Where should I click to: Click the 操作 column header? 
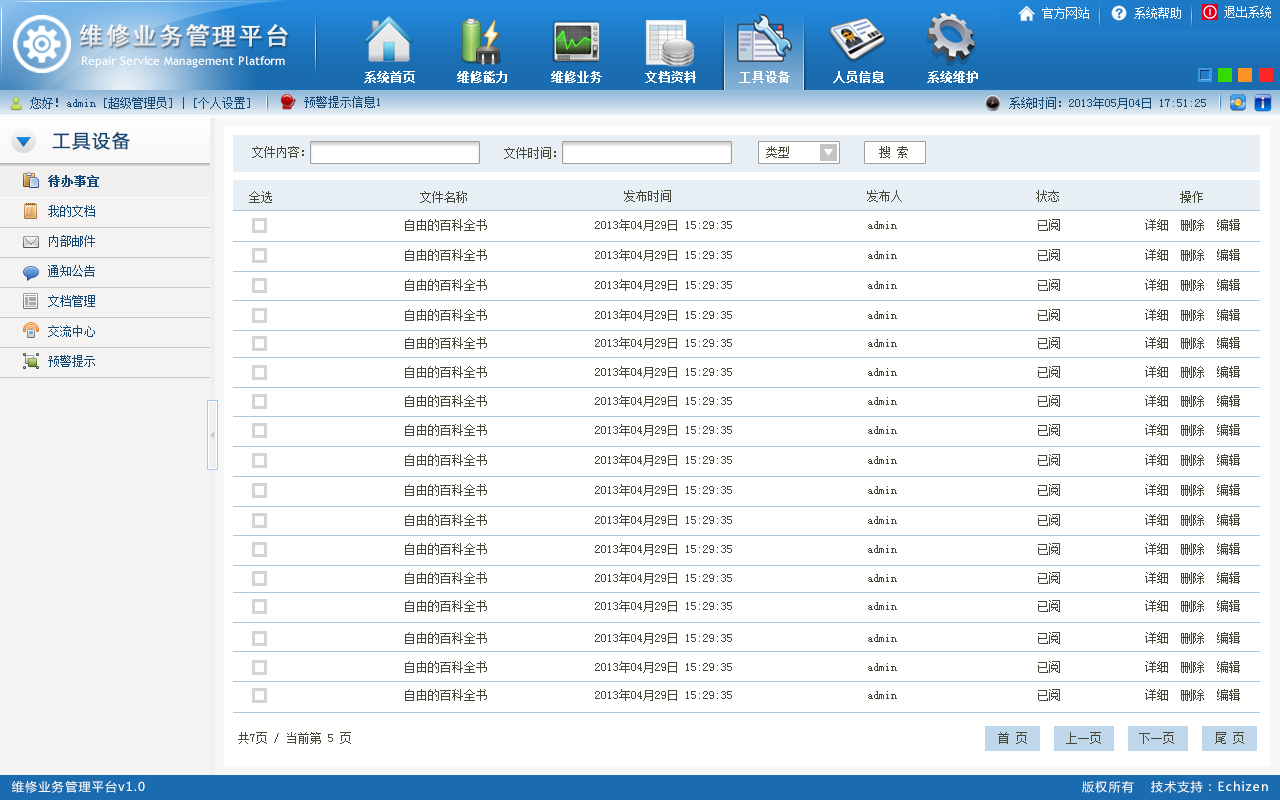[x=1192, y=197]
